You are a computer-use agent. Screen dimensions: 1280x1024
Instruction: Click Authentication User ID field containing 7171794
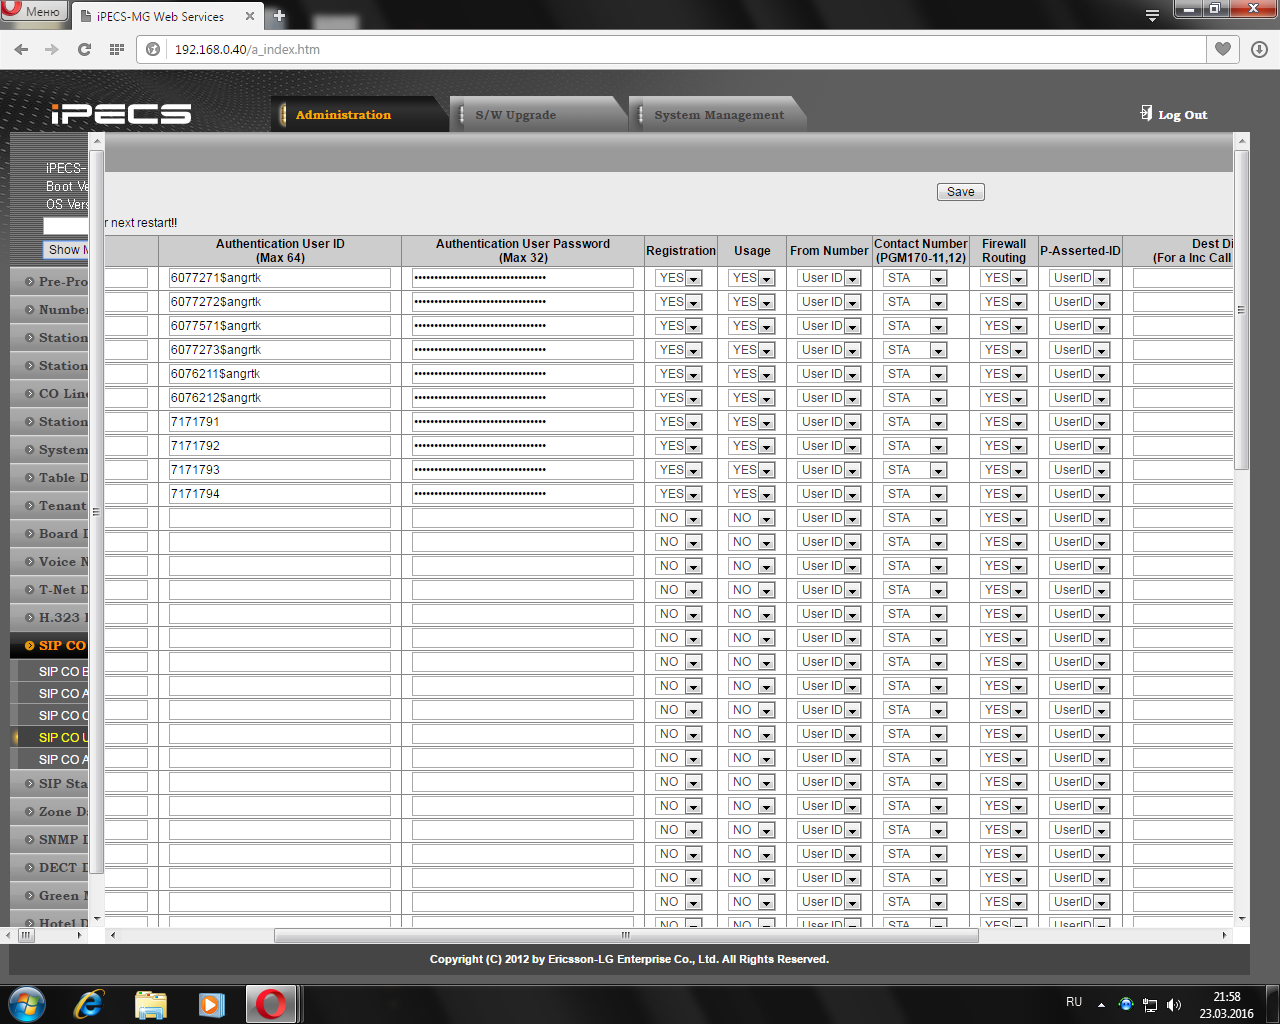pyautogui.click(x=279, y=494)
